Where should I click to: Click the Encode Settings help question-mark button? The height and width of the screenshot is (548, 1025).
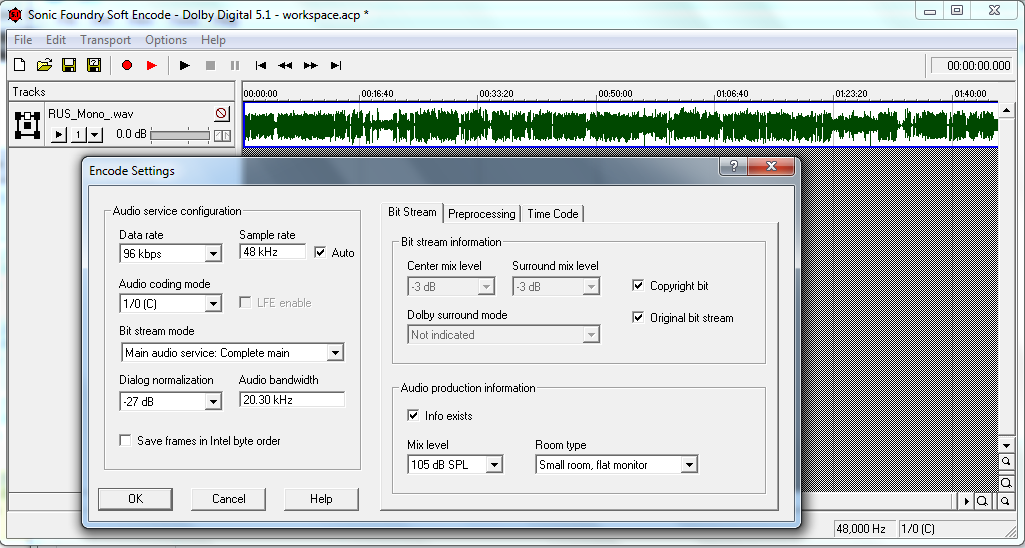coord(733,166)
